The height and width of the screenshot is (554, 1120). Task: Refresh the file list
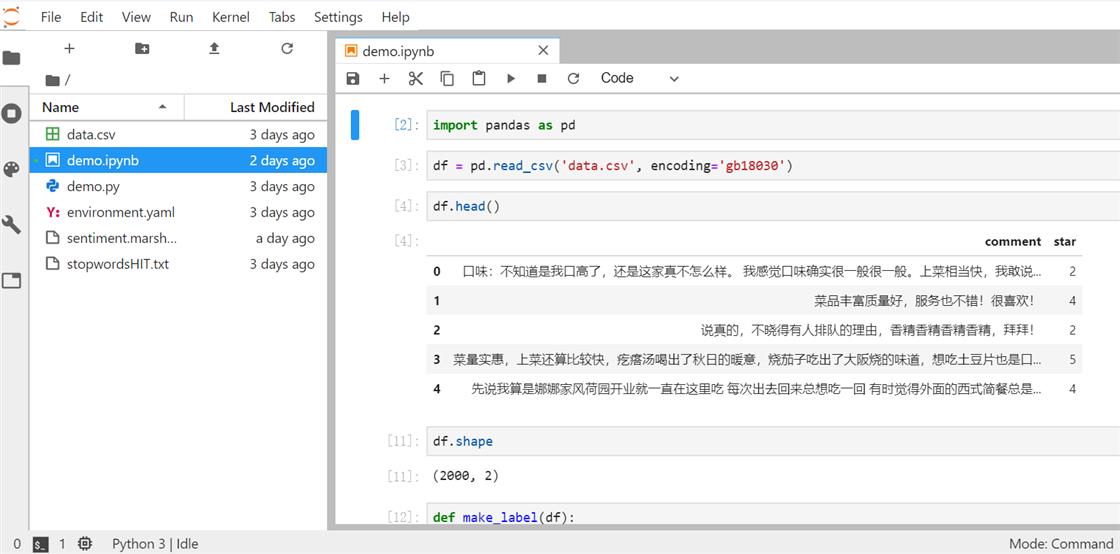[287, 48]
